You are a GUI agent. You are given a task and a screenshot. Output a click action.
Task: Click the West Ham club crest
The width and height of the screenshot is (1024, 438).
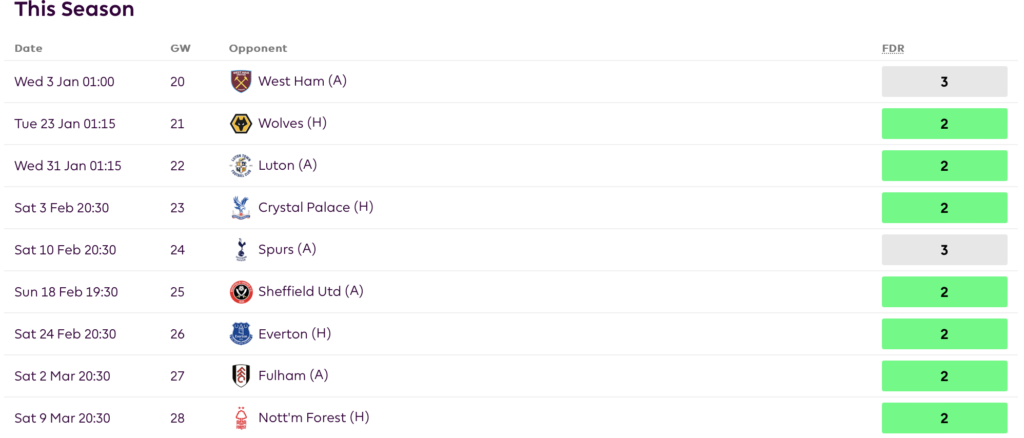tap(241, 82)
